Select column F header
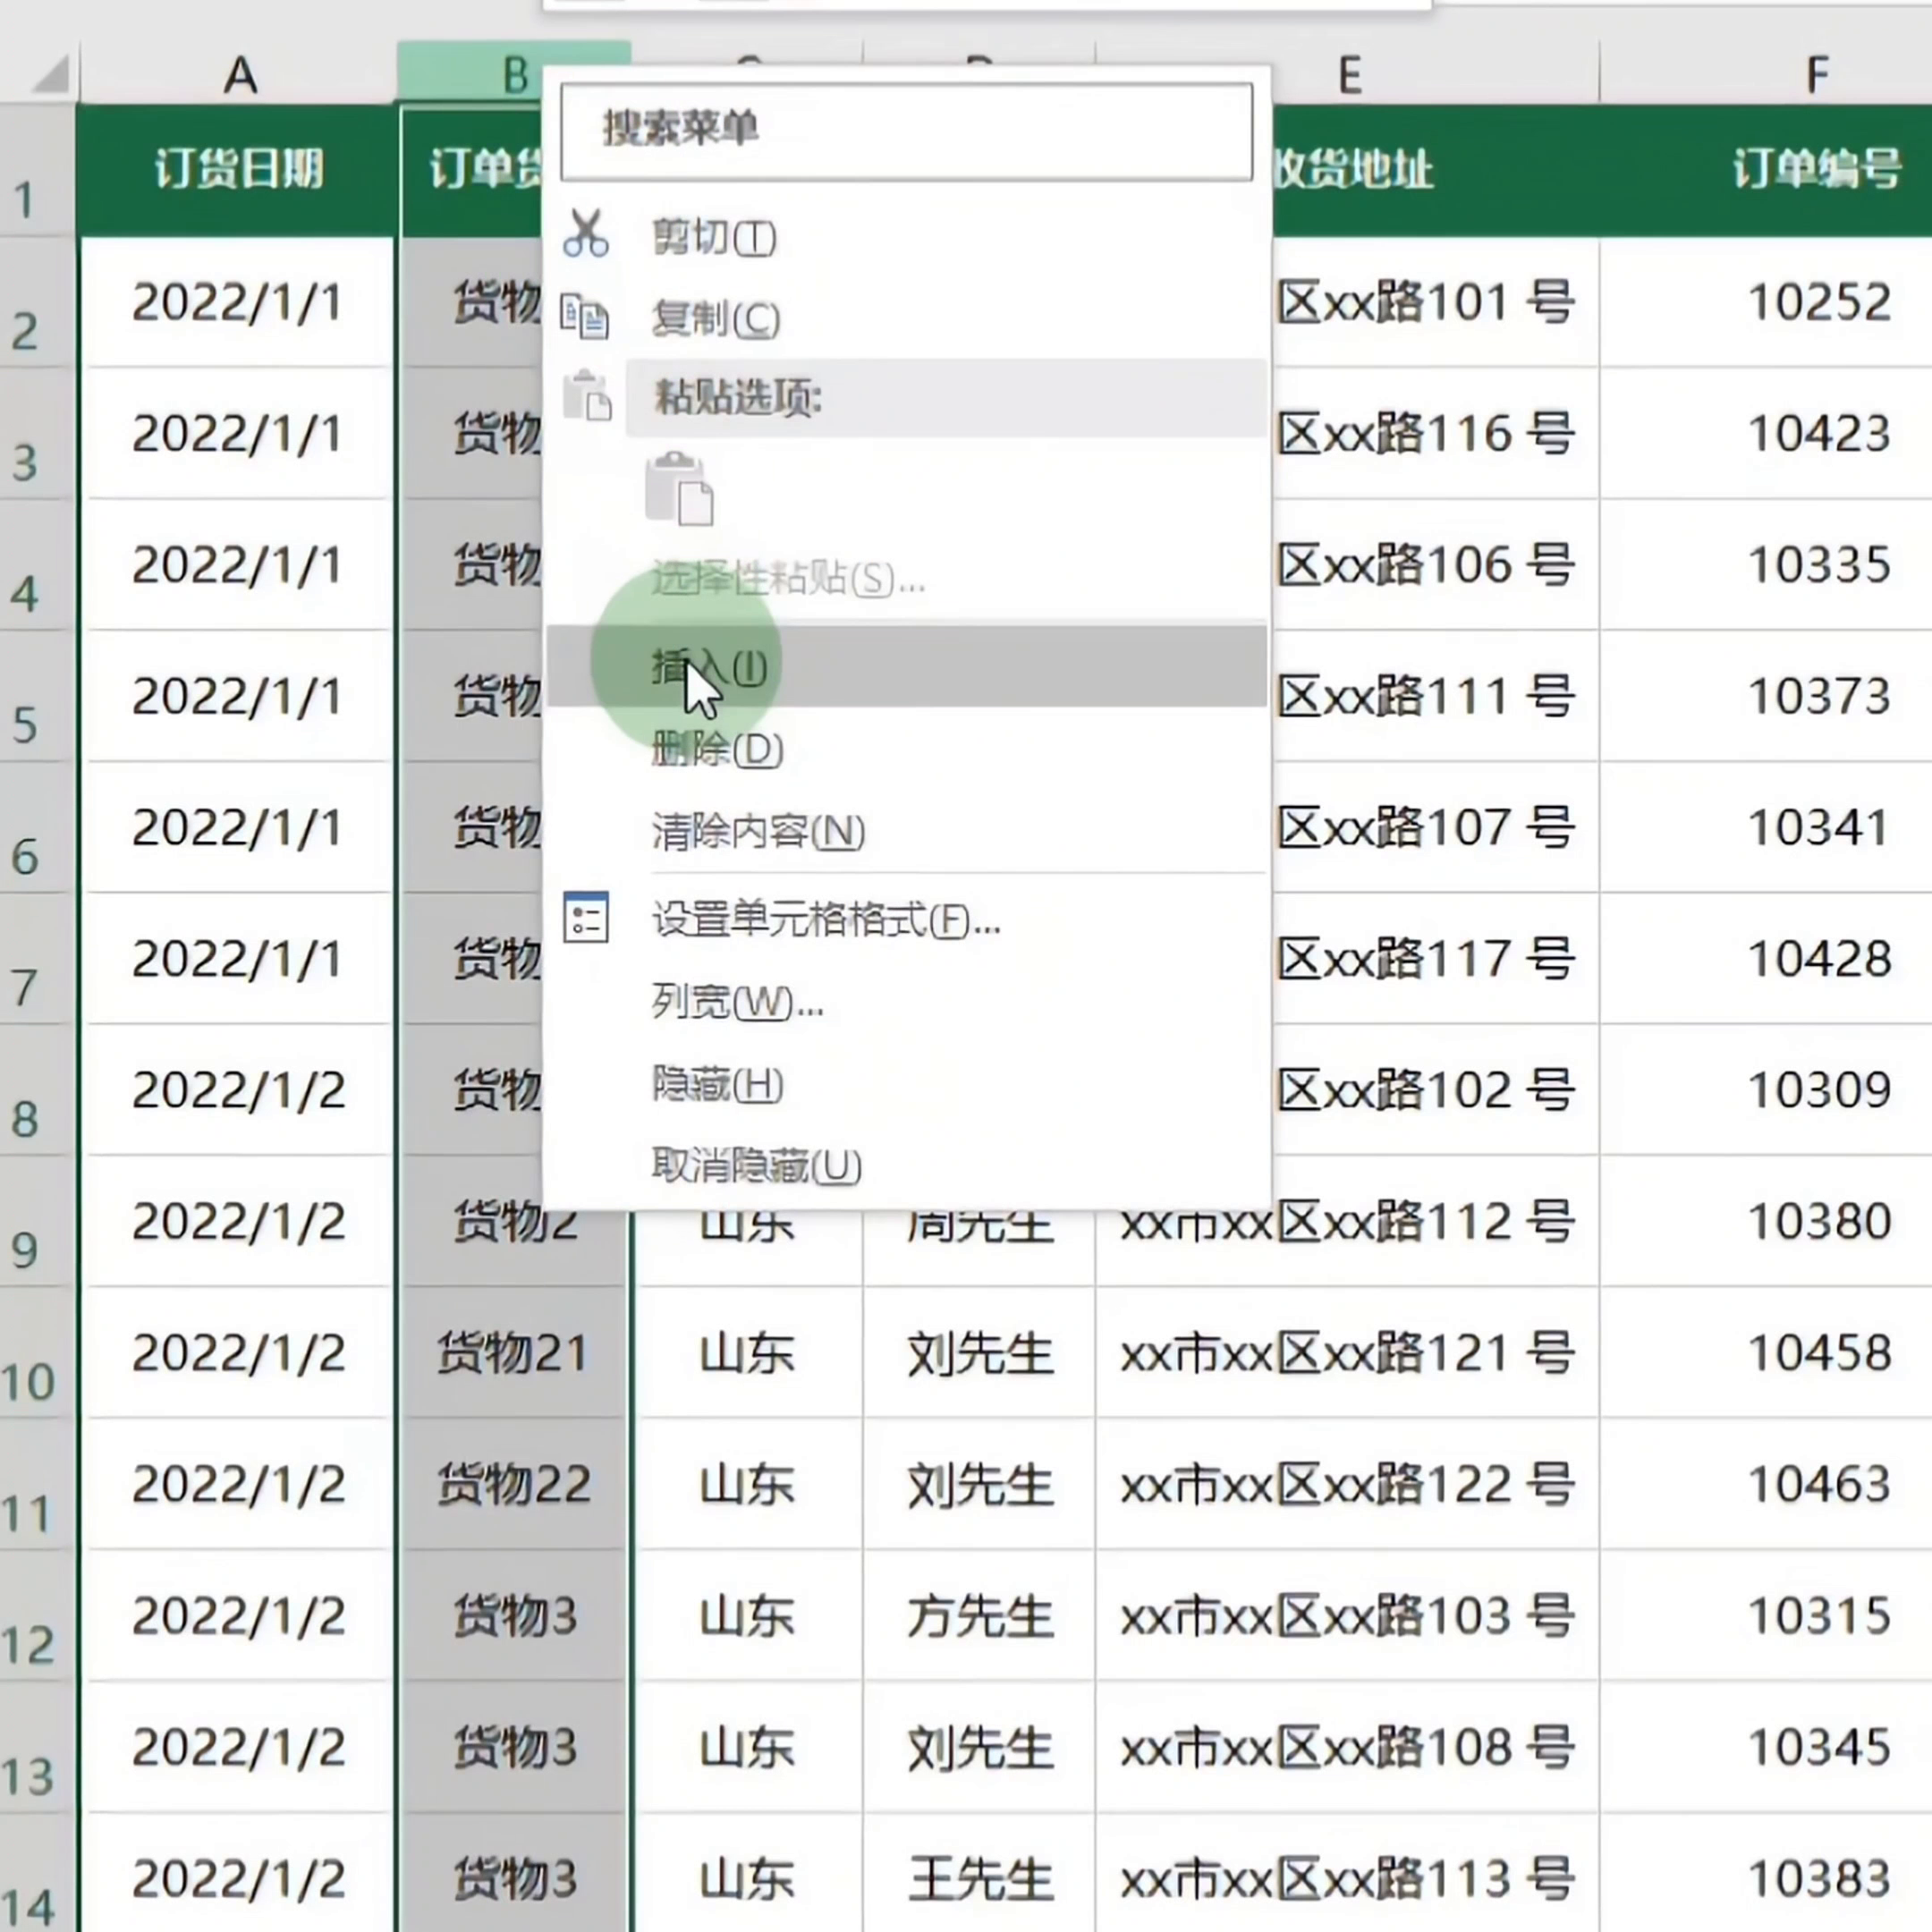Viewport: 1932px width, 1932px height. point(1817,72)
